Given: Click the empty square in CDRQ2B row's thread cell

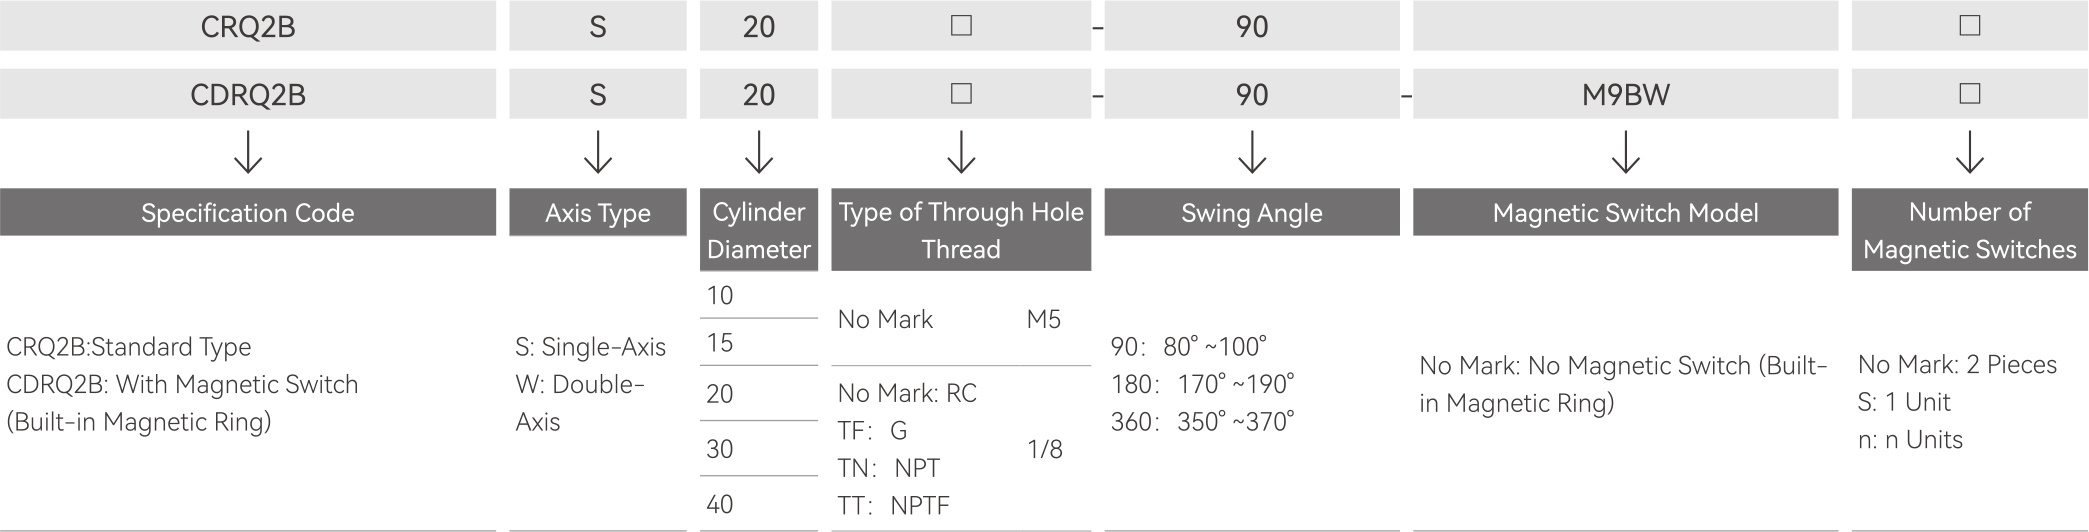Looking at the screenshot, I should 961,94.
